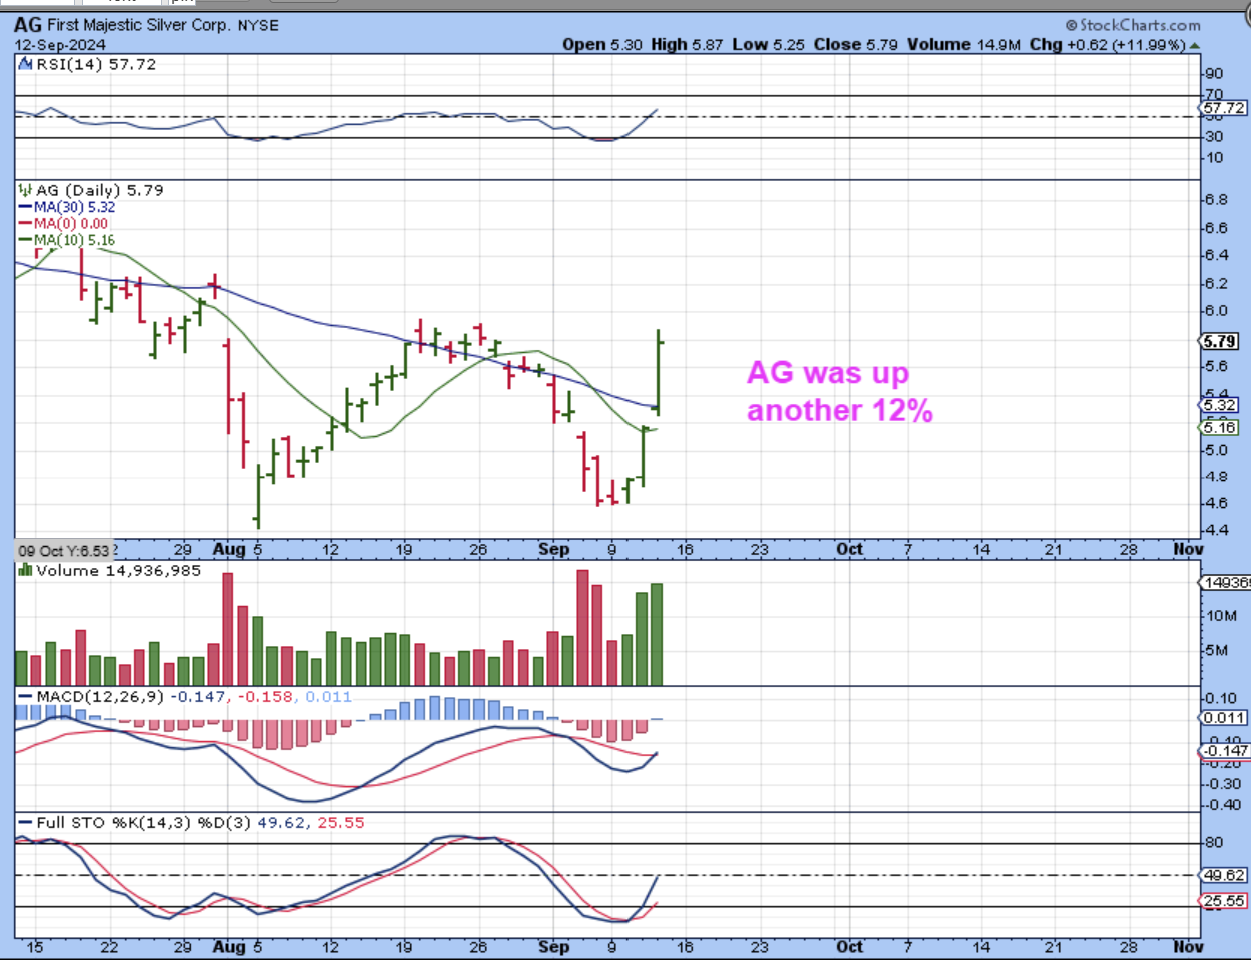Click the First Majestic Silver Corp. name

139,25
